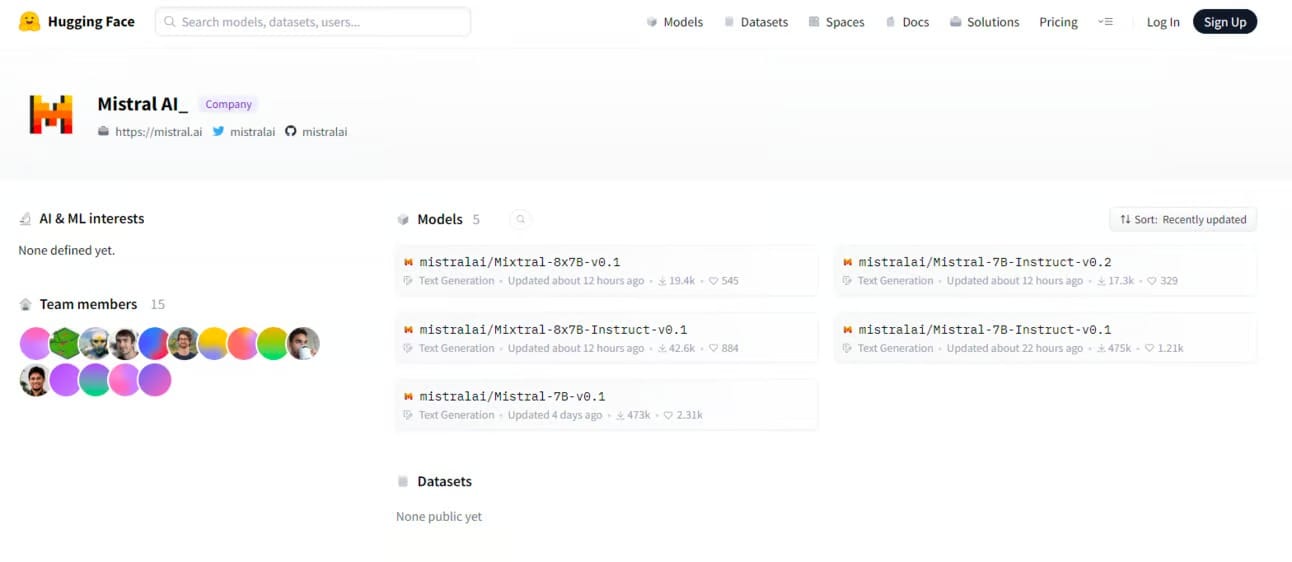Click the 2.31k likes count

[683, 415]
